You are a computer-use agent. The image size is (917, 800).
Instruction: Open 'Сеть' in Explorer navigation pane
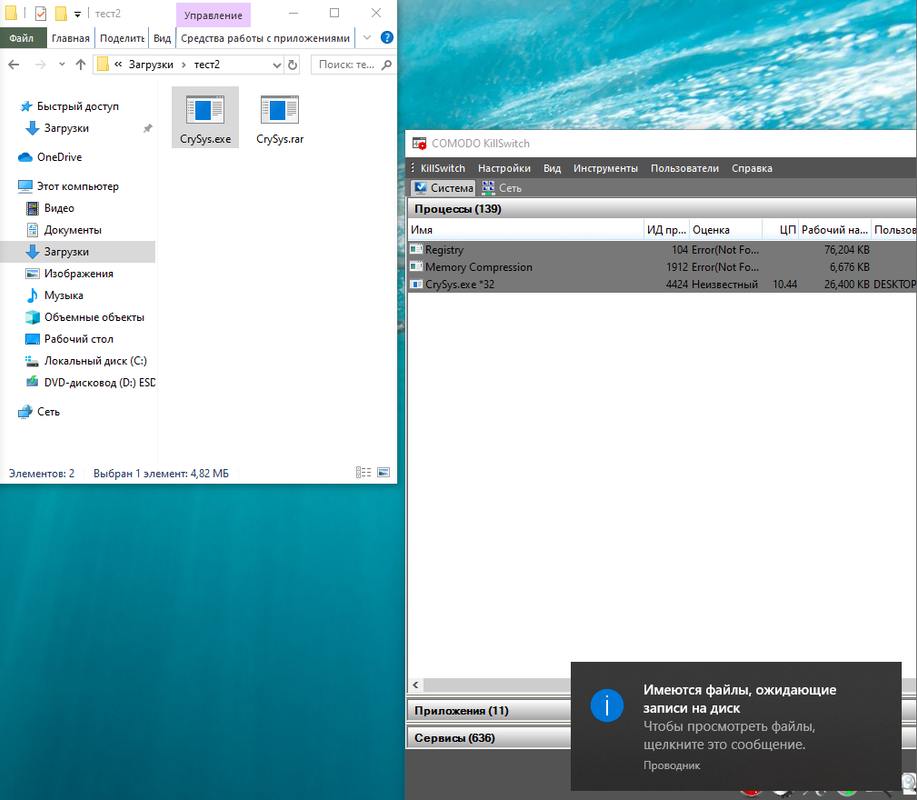pos(48,412)
